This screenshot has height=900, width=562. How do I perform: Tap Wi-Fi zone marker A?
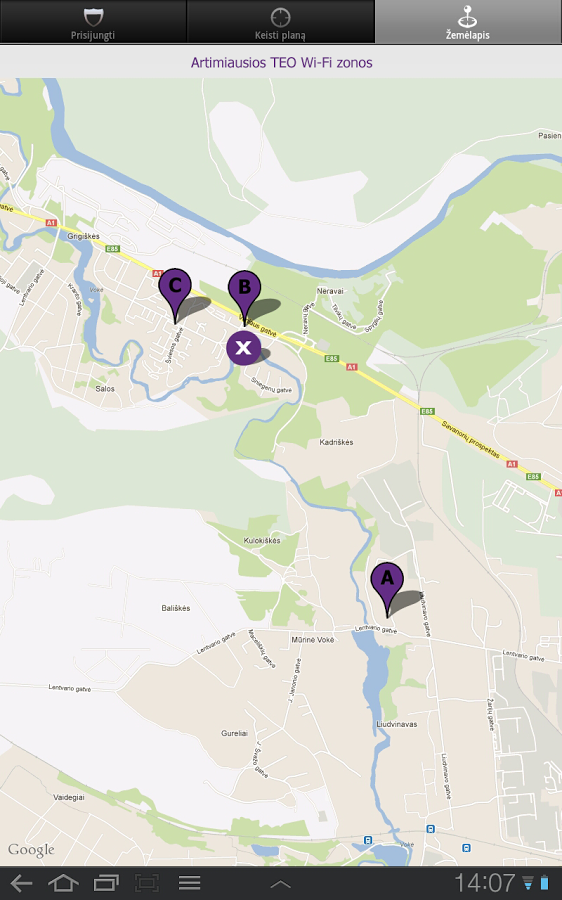387,589
